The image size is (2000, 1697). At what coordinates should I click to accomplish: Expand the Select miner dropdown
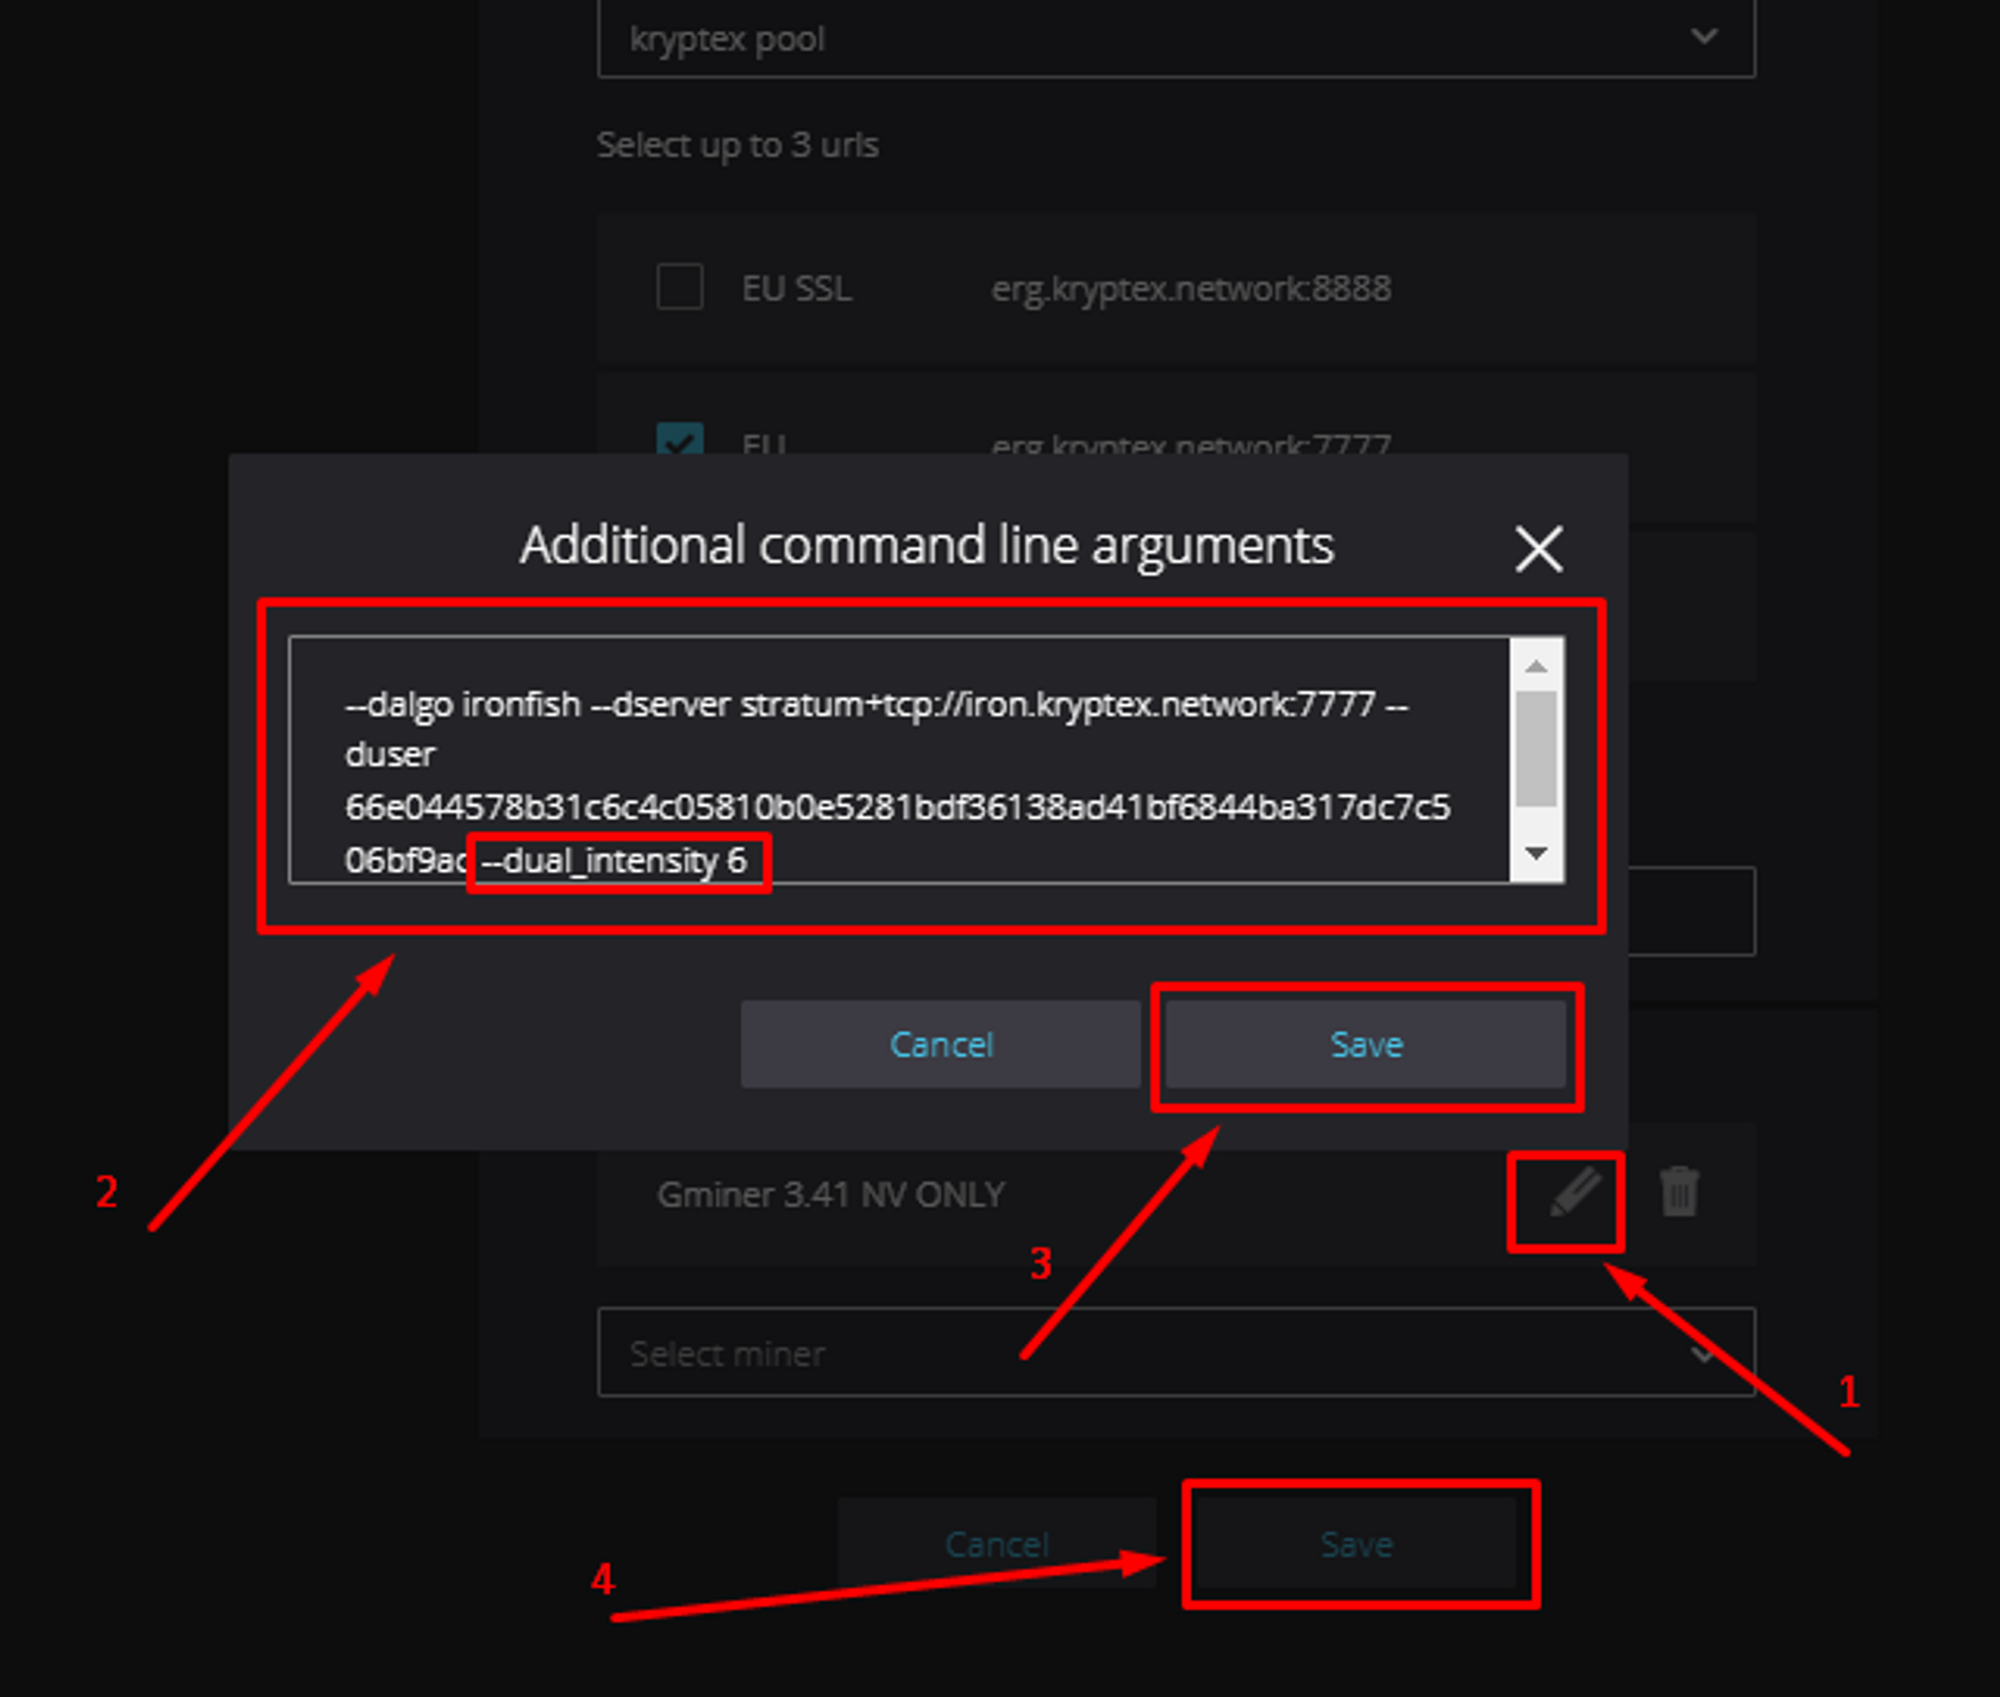click(x=1176, y=1352)
